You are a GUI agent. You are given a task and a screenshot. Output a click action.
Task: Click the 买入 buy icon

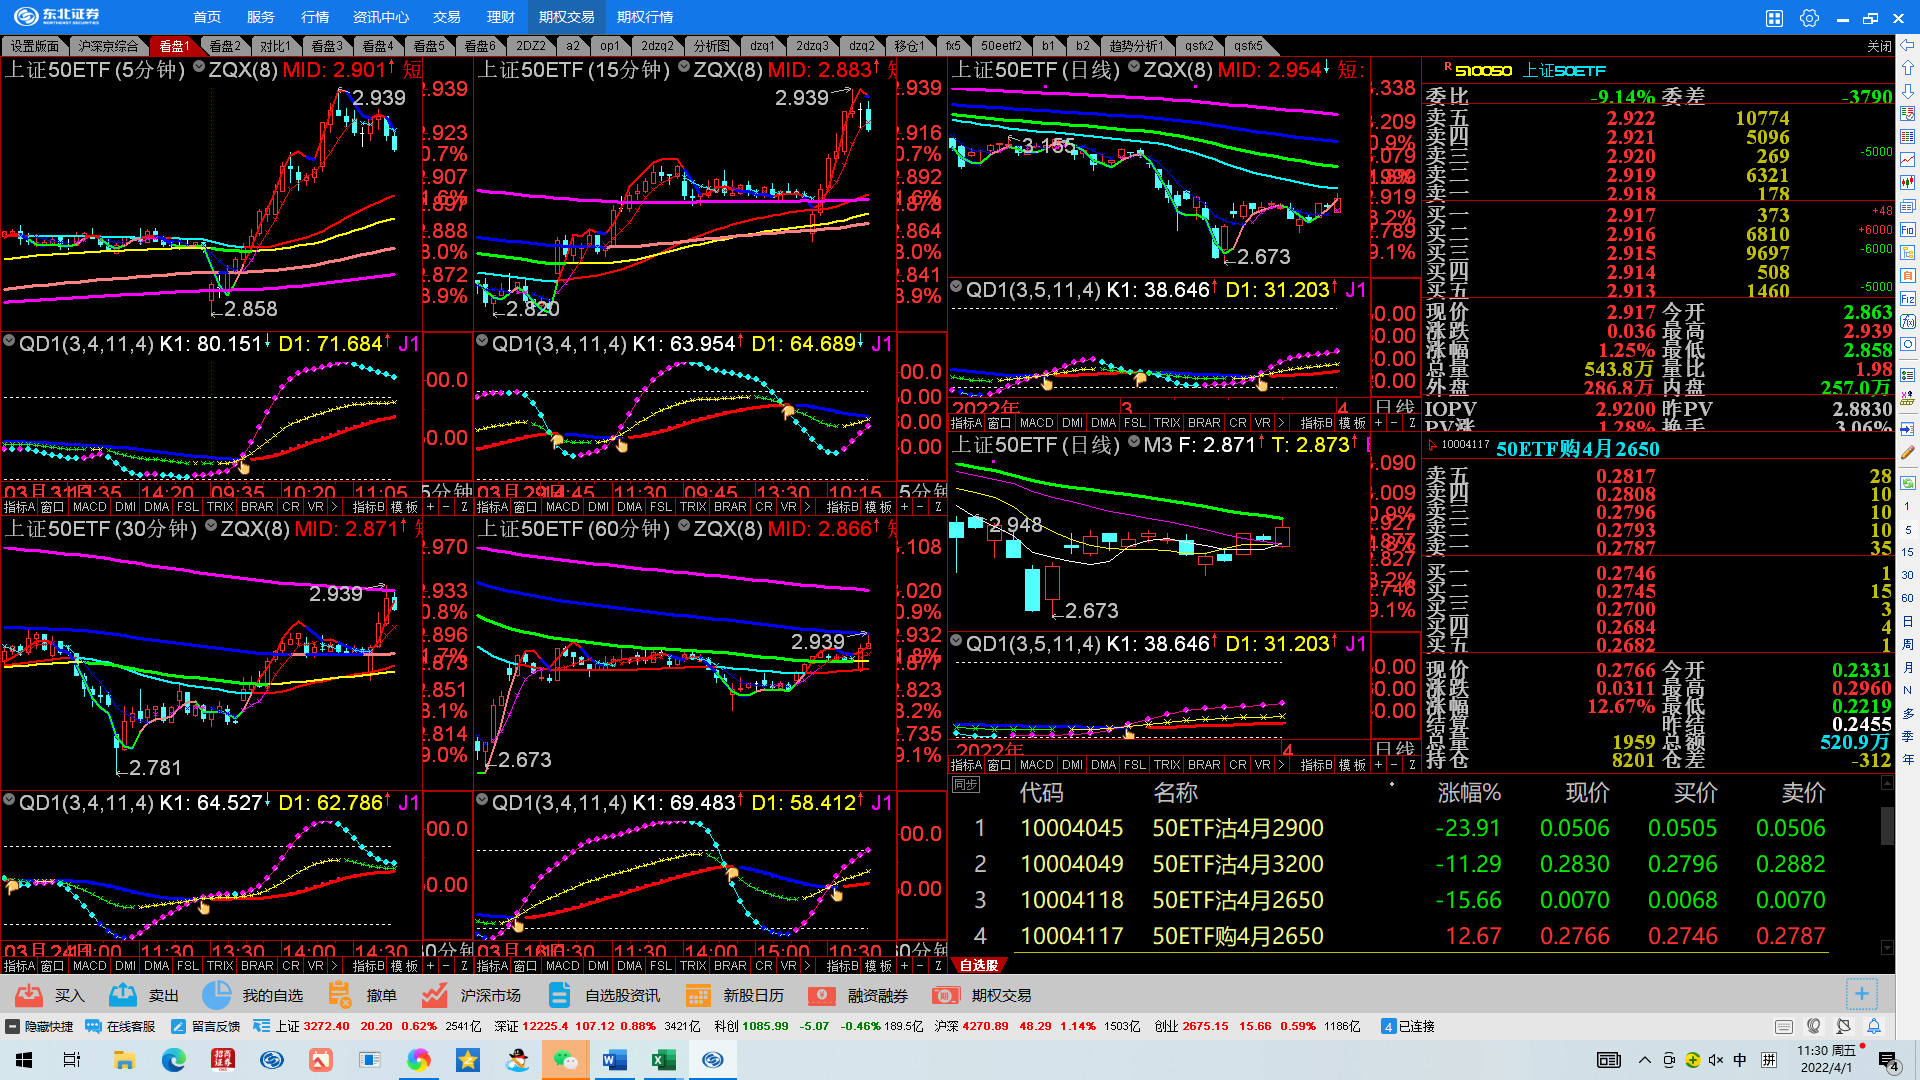(30, 995)
